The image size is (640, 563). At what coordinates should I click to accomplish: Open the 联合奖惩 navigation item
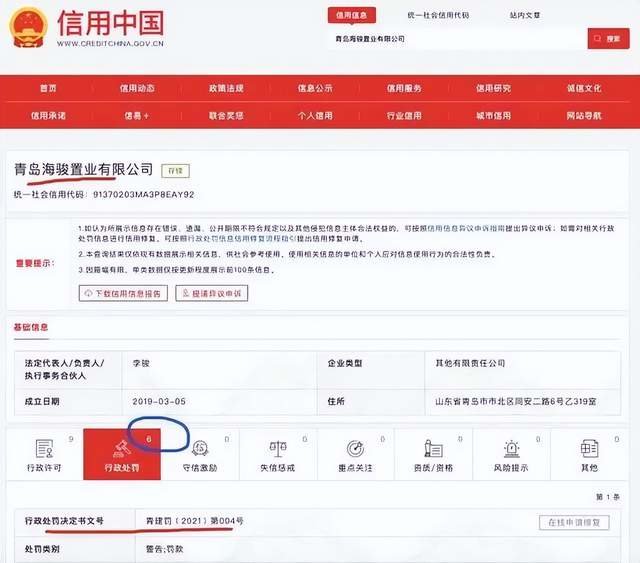226,116
